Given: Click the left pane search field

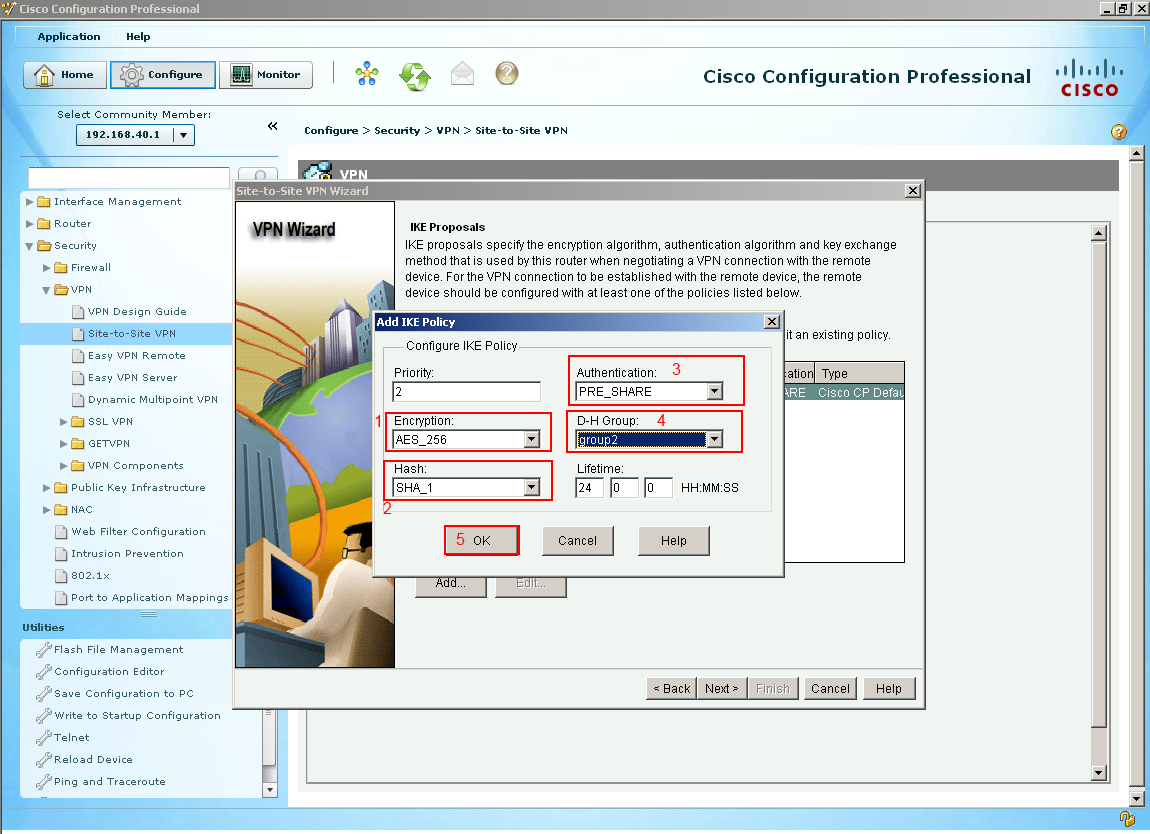Looking at the screenshot, I should pyautogui.click(x=129, y=178).
